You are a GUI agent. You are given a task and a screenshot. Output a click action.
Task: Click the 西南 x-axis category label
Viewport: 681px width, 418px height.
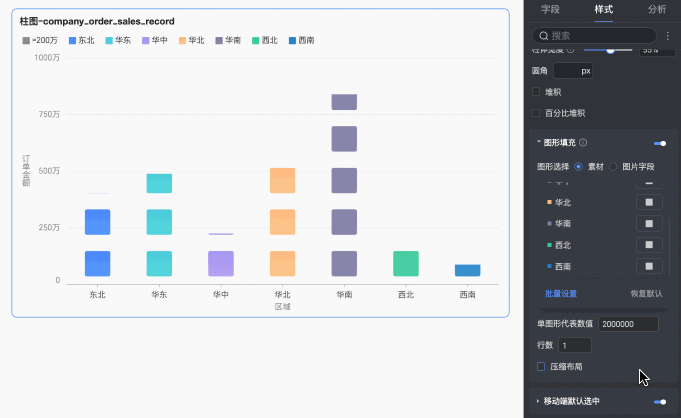(x=467, y=295)
